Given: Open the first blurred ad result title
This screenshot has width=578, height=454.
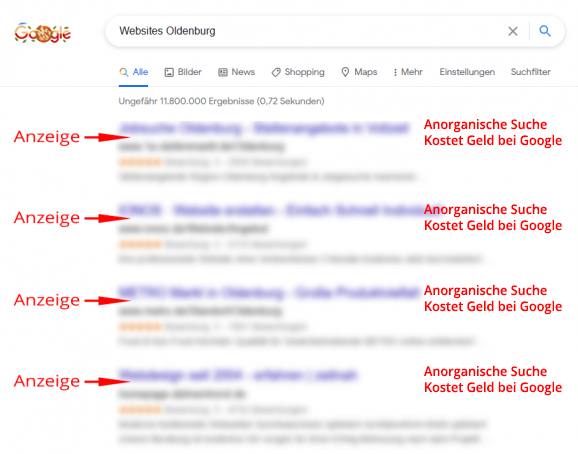Looking at the screenshot, I should [264, 128].
